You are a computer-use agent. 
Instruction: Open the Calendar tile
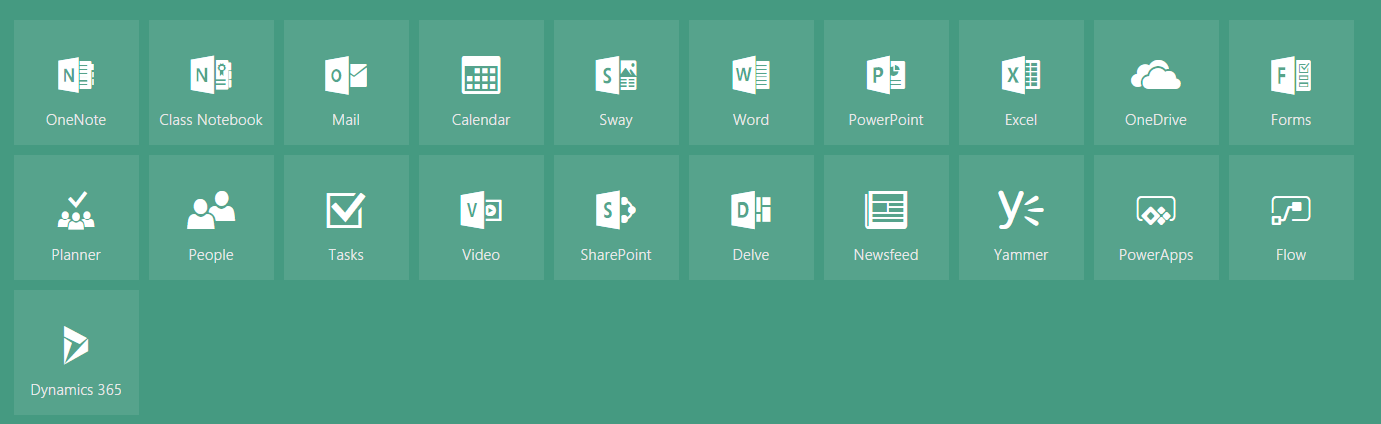point(481,82)
